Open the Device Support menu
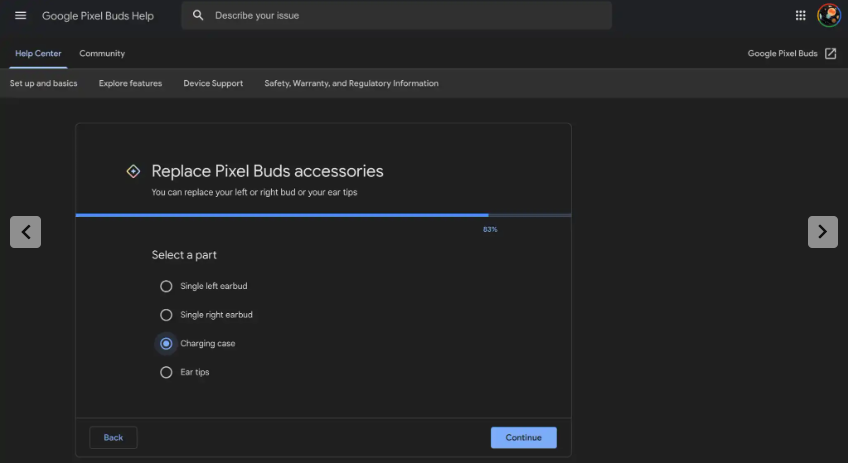Image resolution: width=848 pixels, height=463 pixels. [x=213, y=83]
